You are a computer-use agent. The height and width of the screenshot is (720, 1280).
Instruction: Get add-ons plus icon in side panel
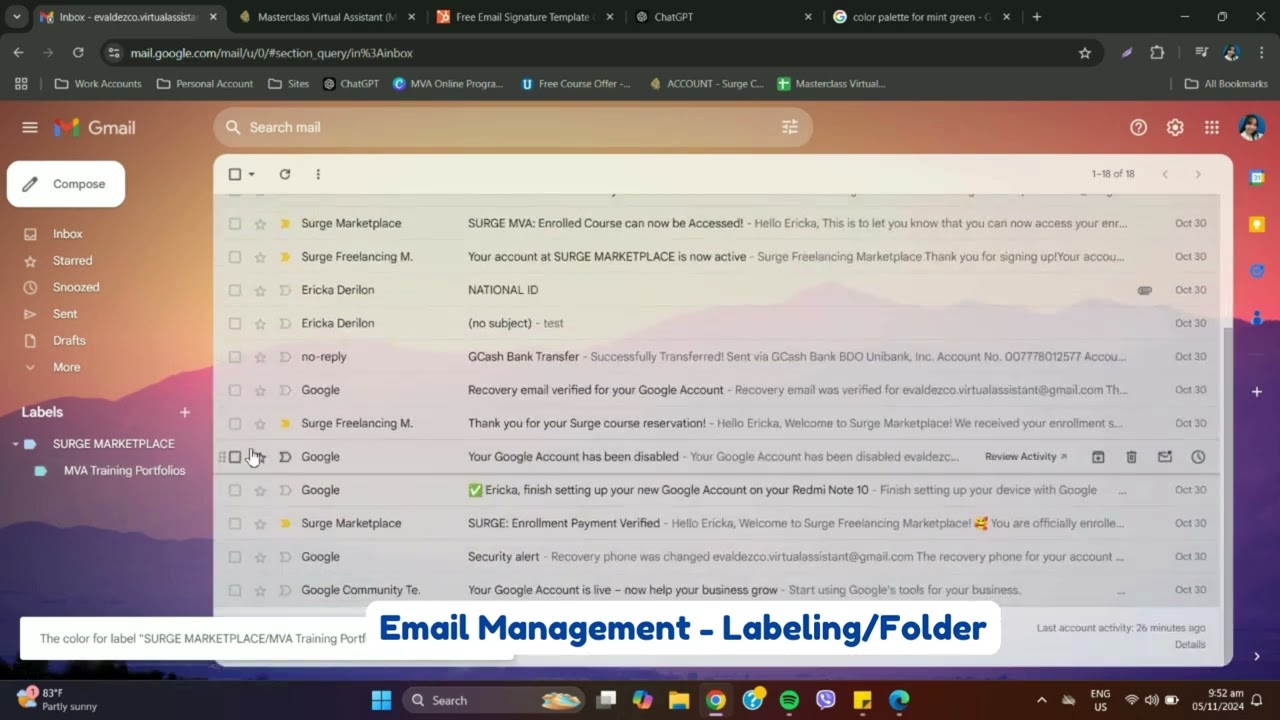(1257, 391)
